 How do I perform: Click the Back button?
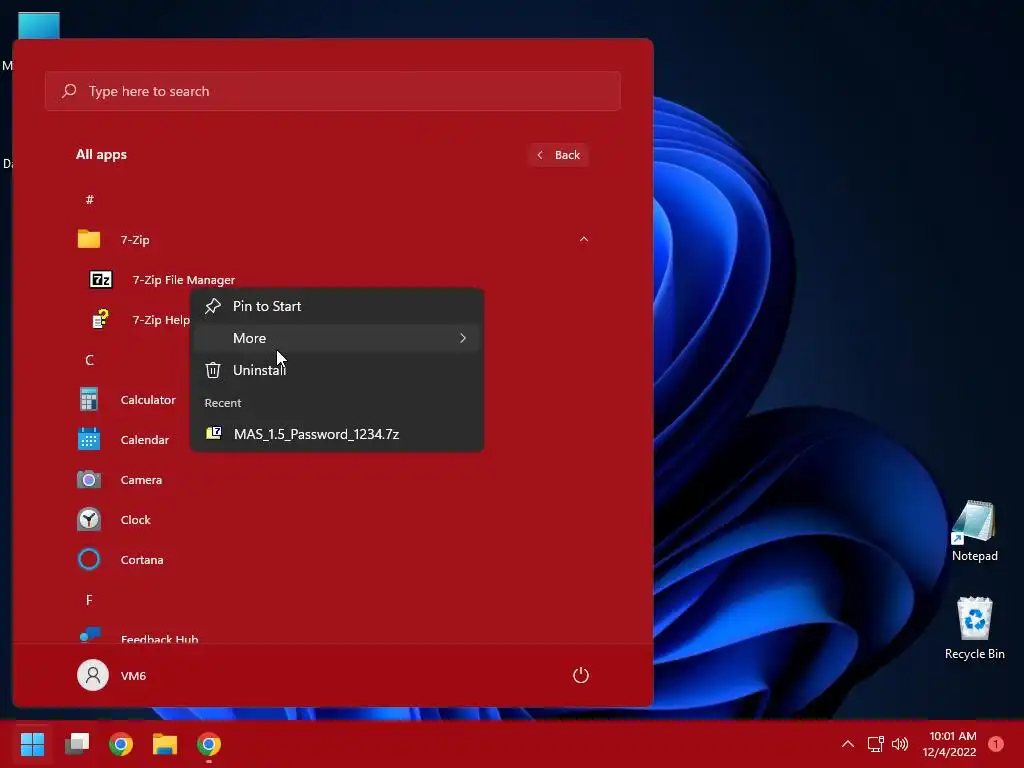(558, 155)
